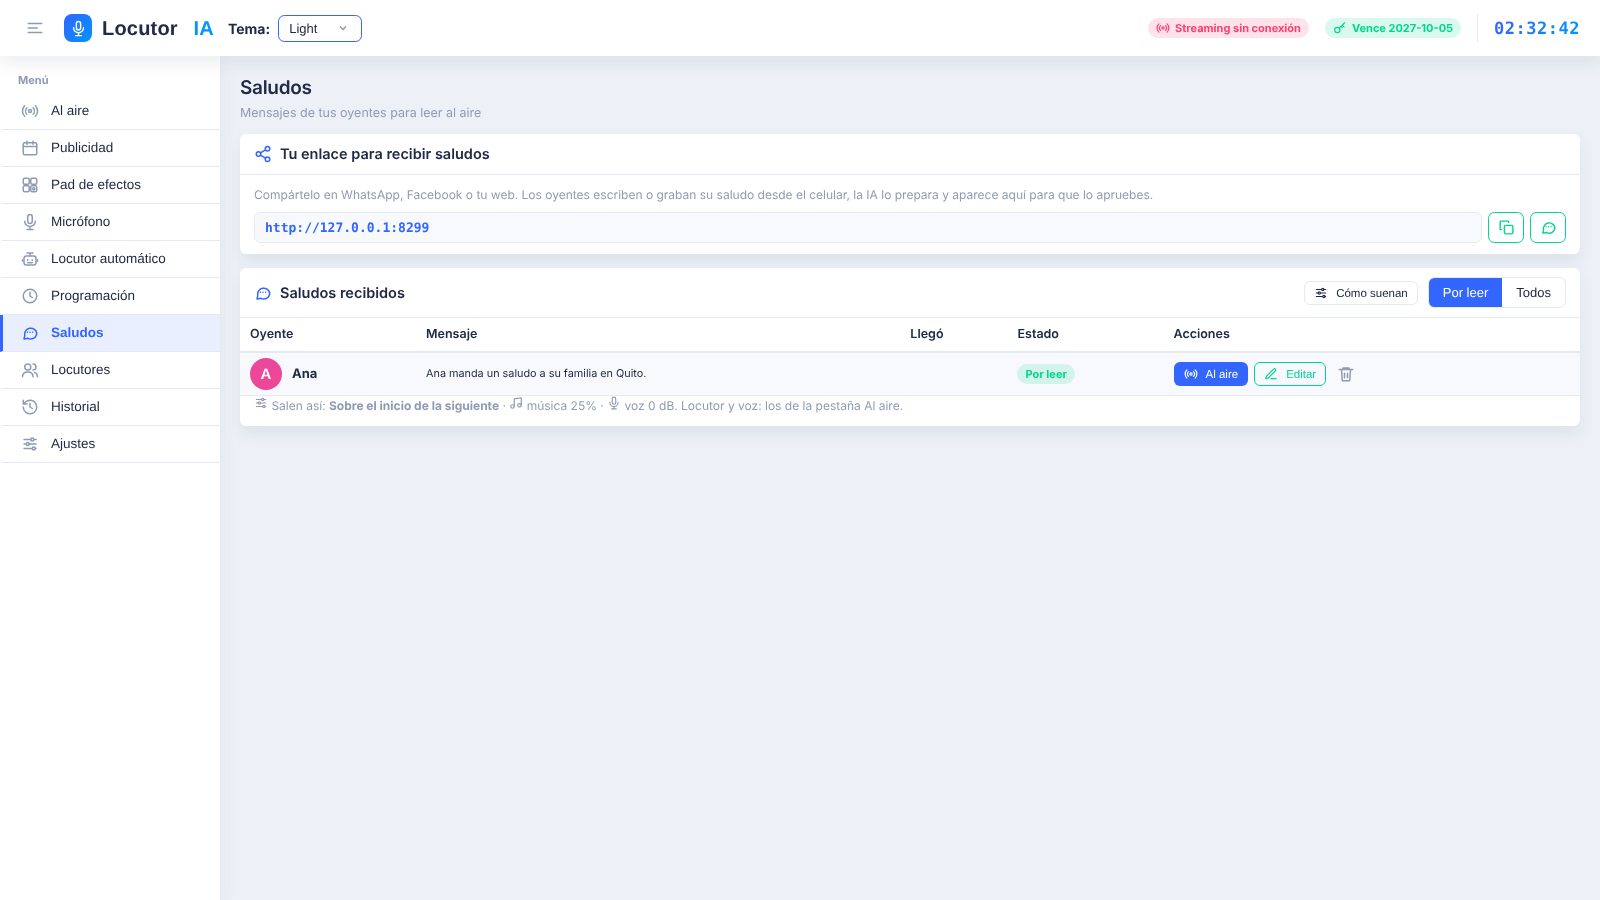Select Micrófono in the sidebar
Screen dimensions: 1600x900
(x=110, y=222)
